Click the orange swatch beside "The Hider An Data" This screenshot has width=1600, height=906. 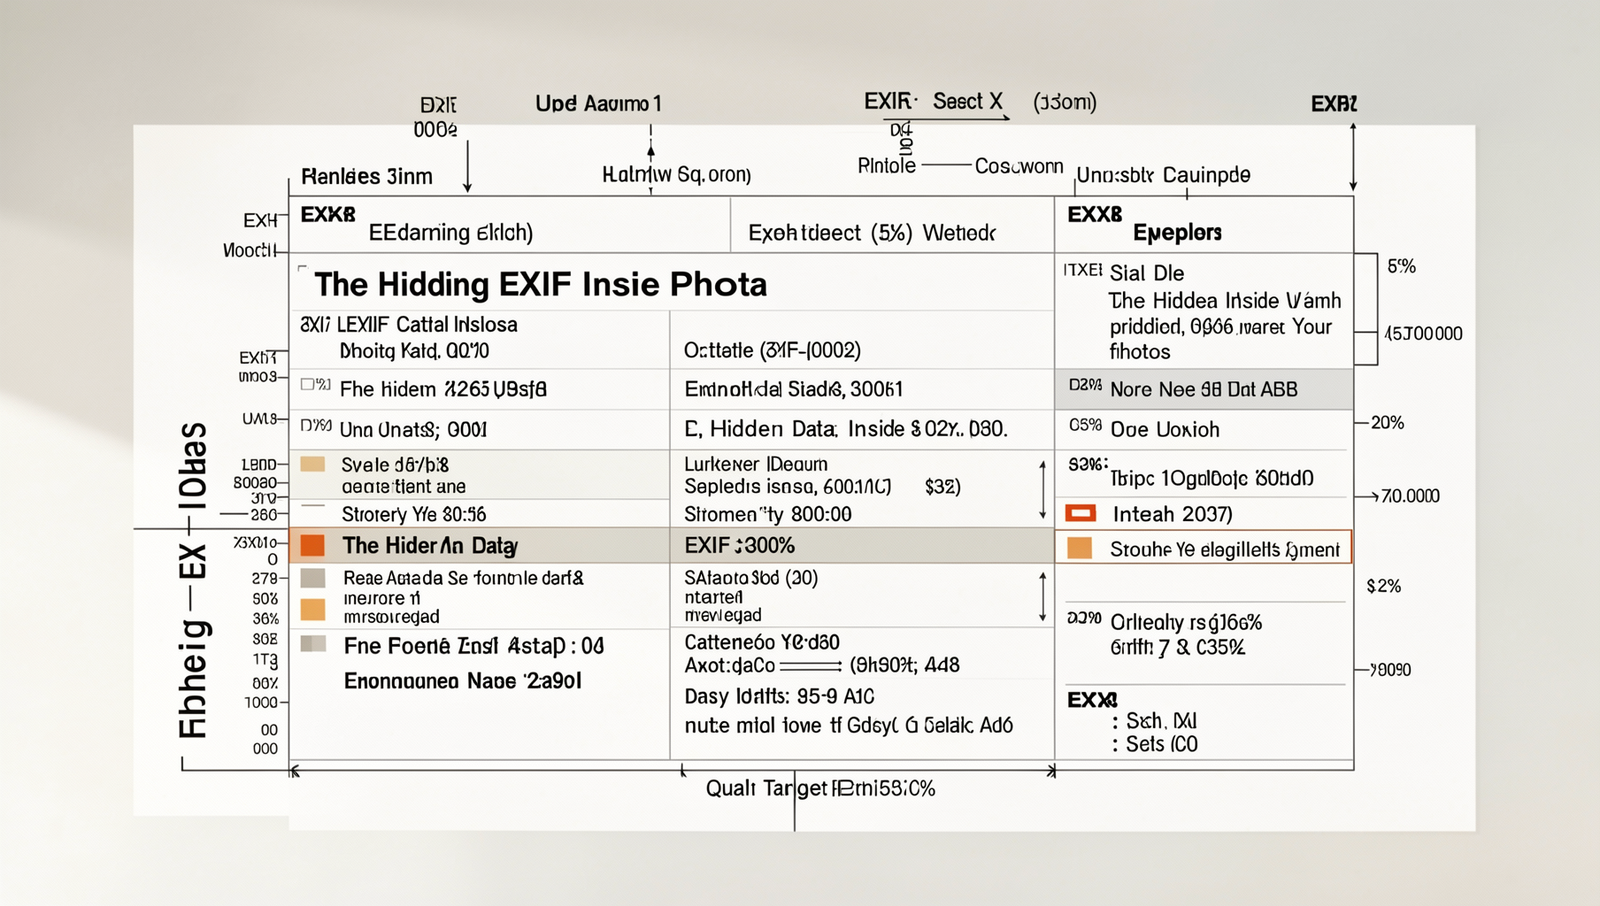point(313,545)
